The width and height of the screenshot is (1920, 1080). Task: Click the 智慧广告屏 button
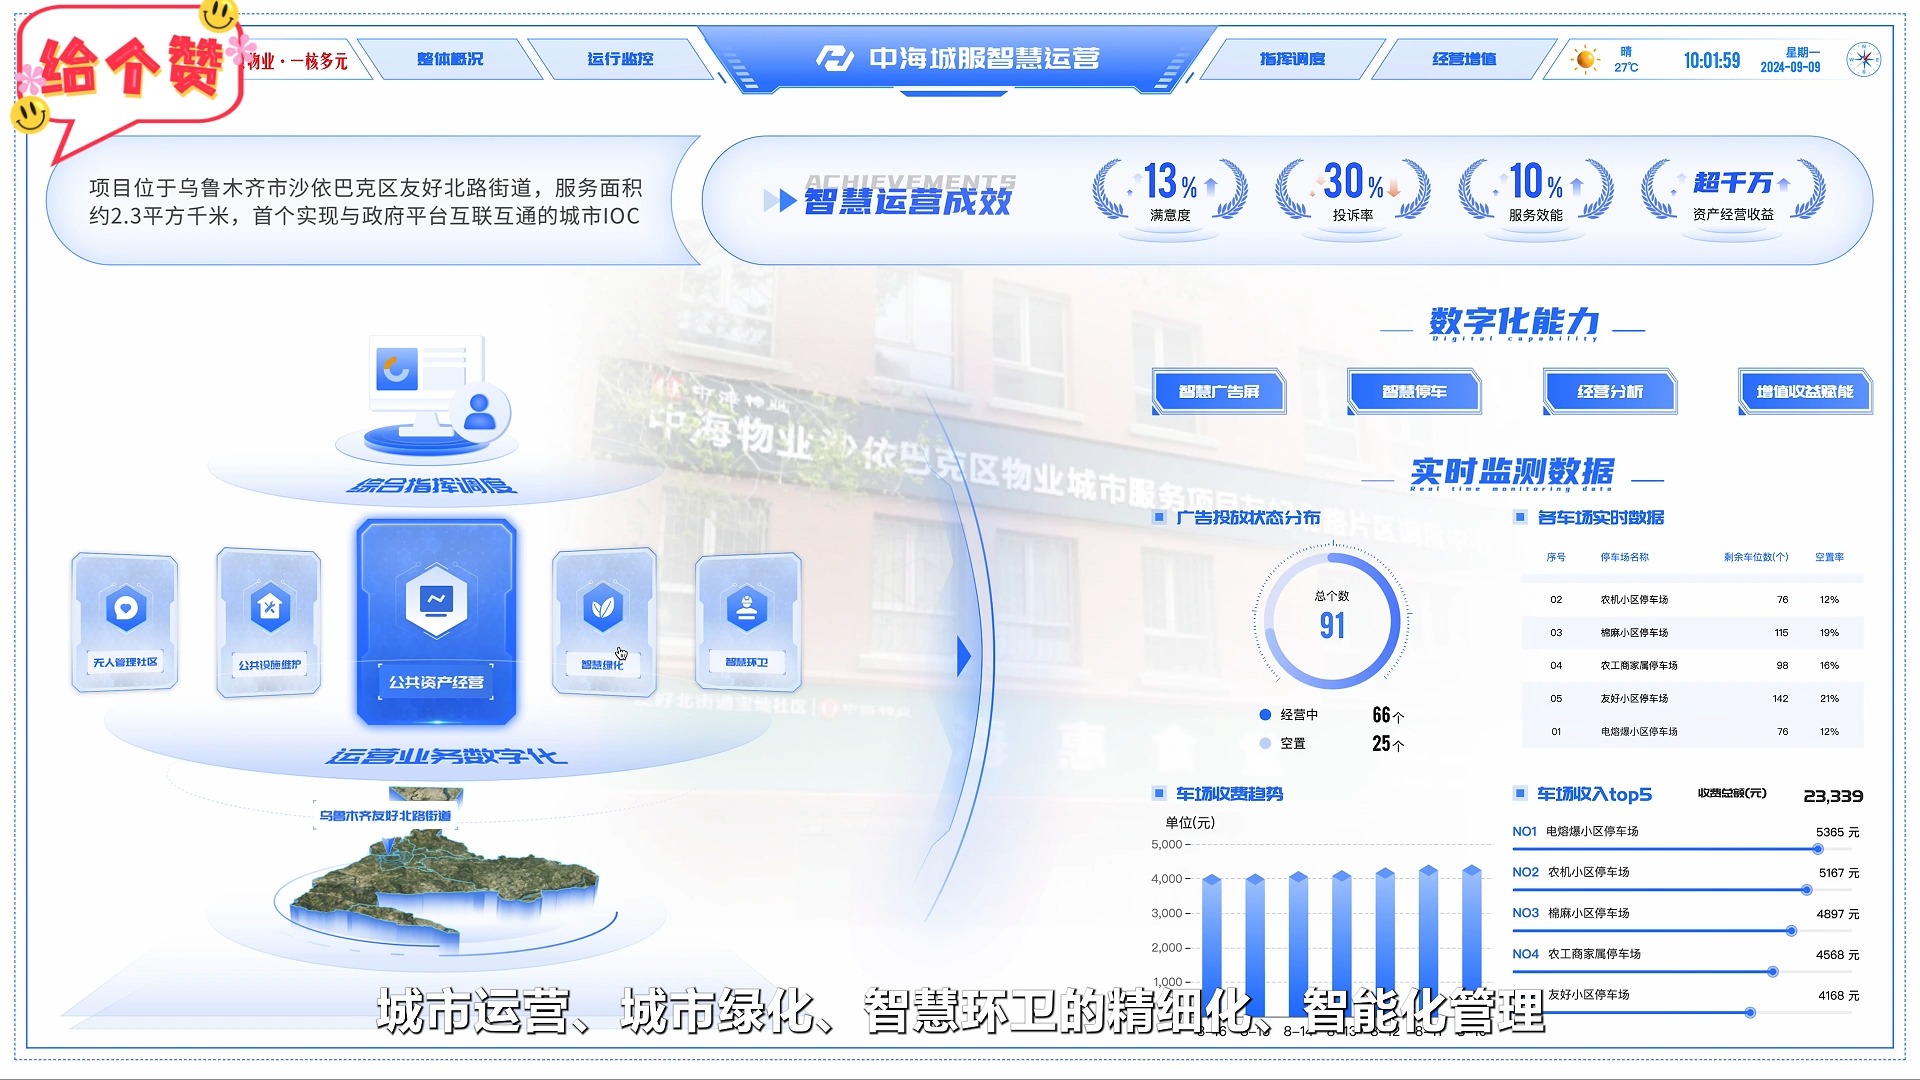[x=1219, y=391]
